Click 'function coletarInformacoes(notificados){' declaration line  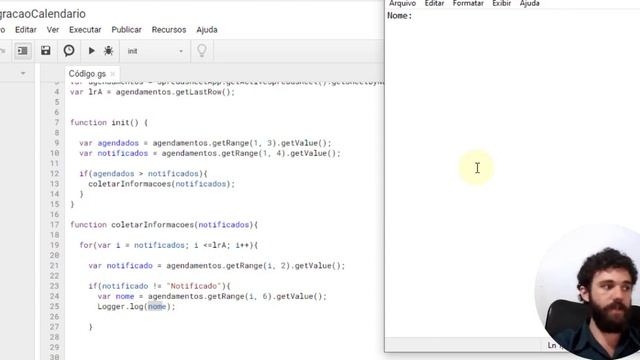point(164,225)
